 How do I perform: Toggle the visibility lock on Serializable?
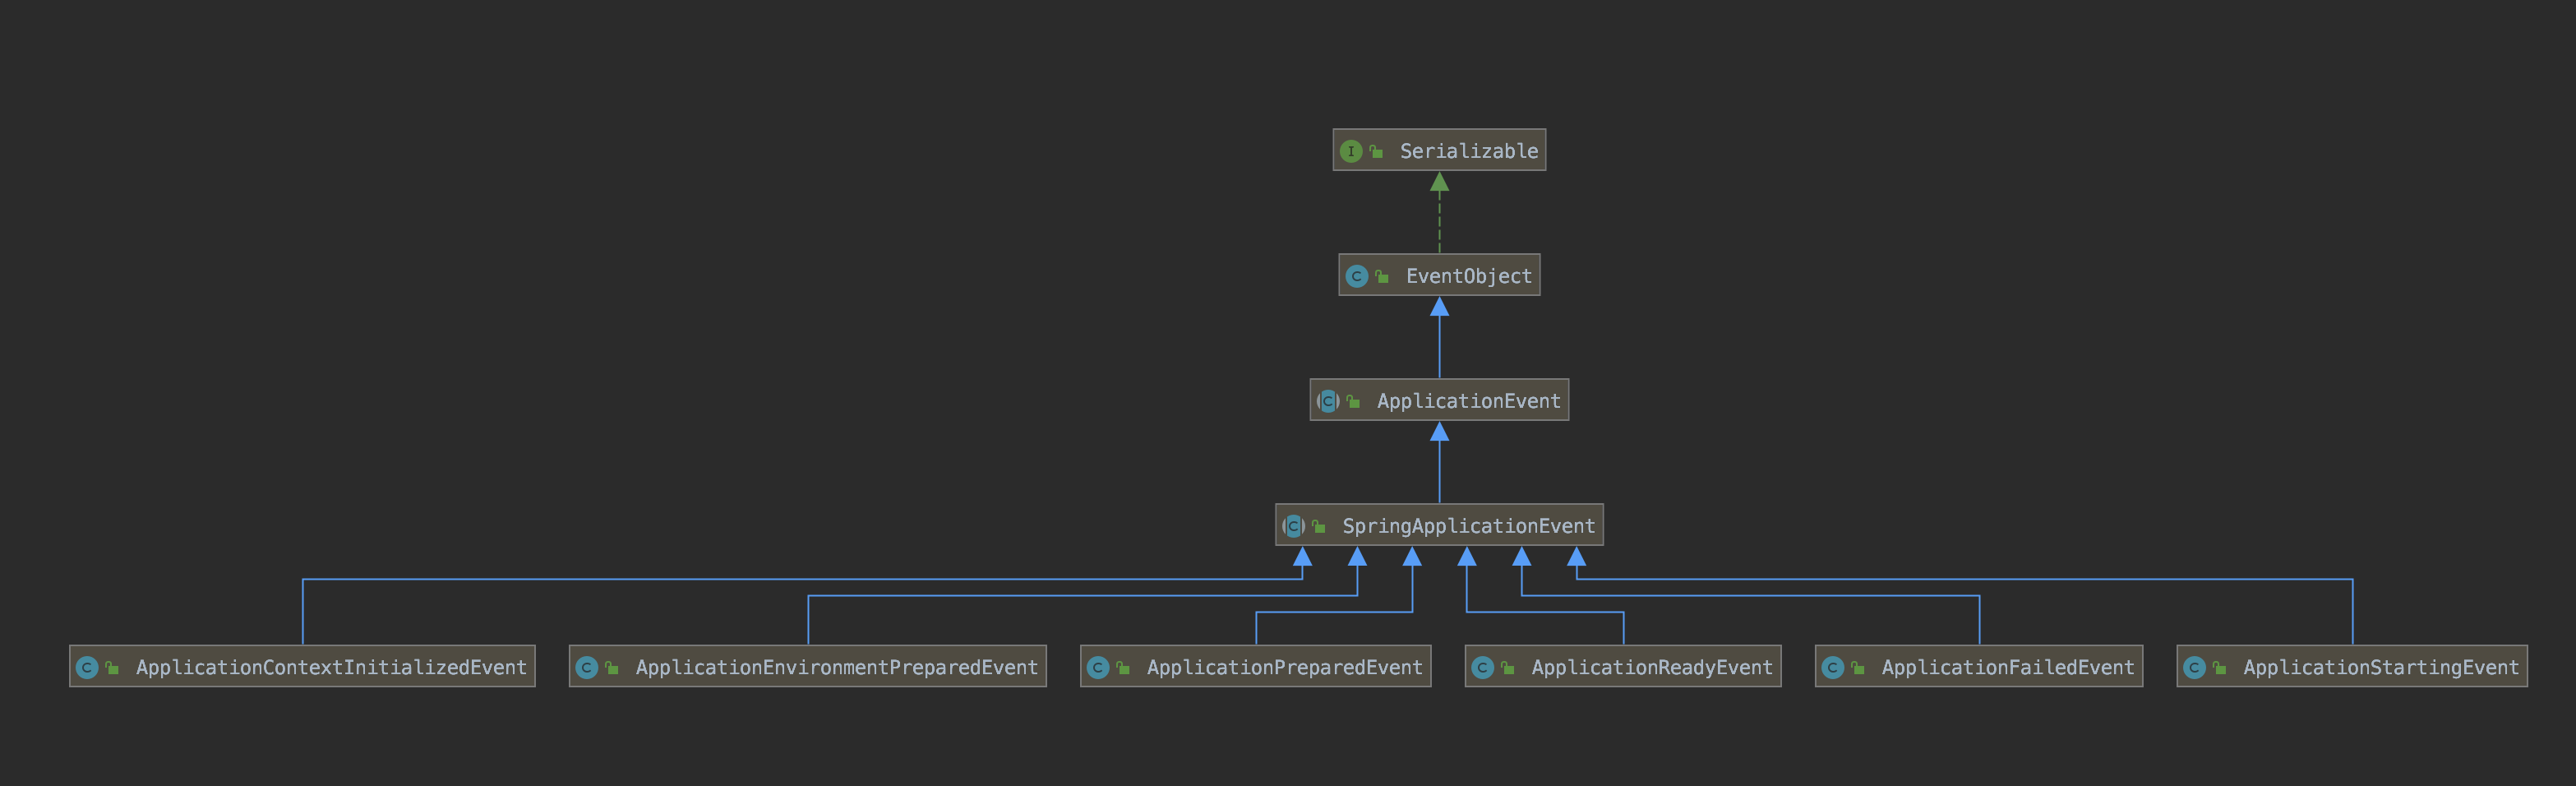pyautogui.click(x=1378, y=151)
